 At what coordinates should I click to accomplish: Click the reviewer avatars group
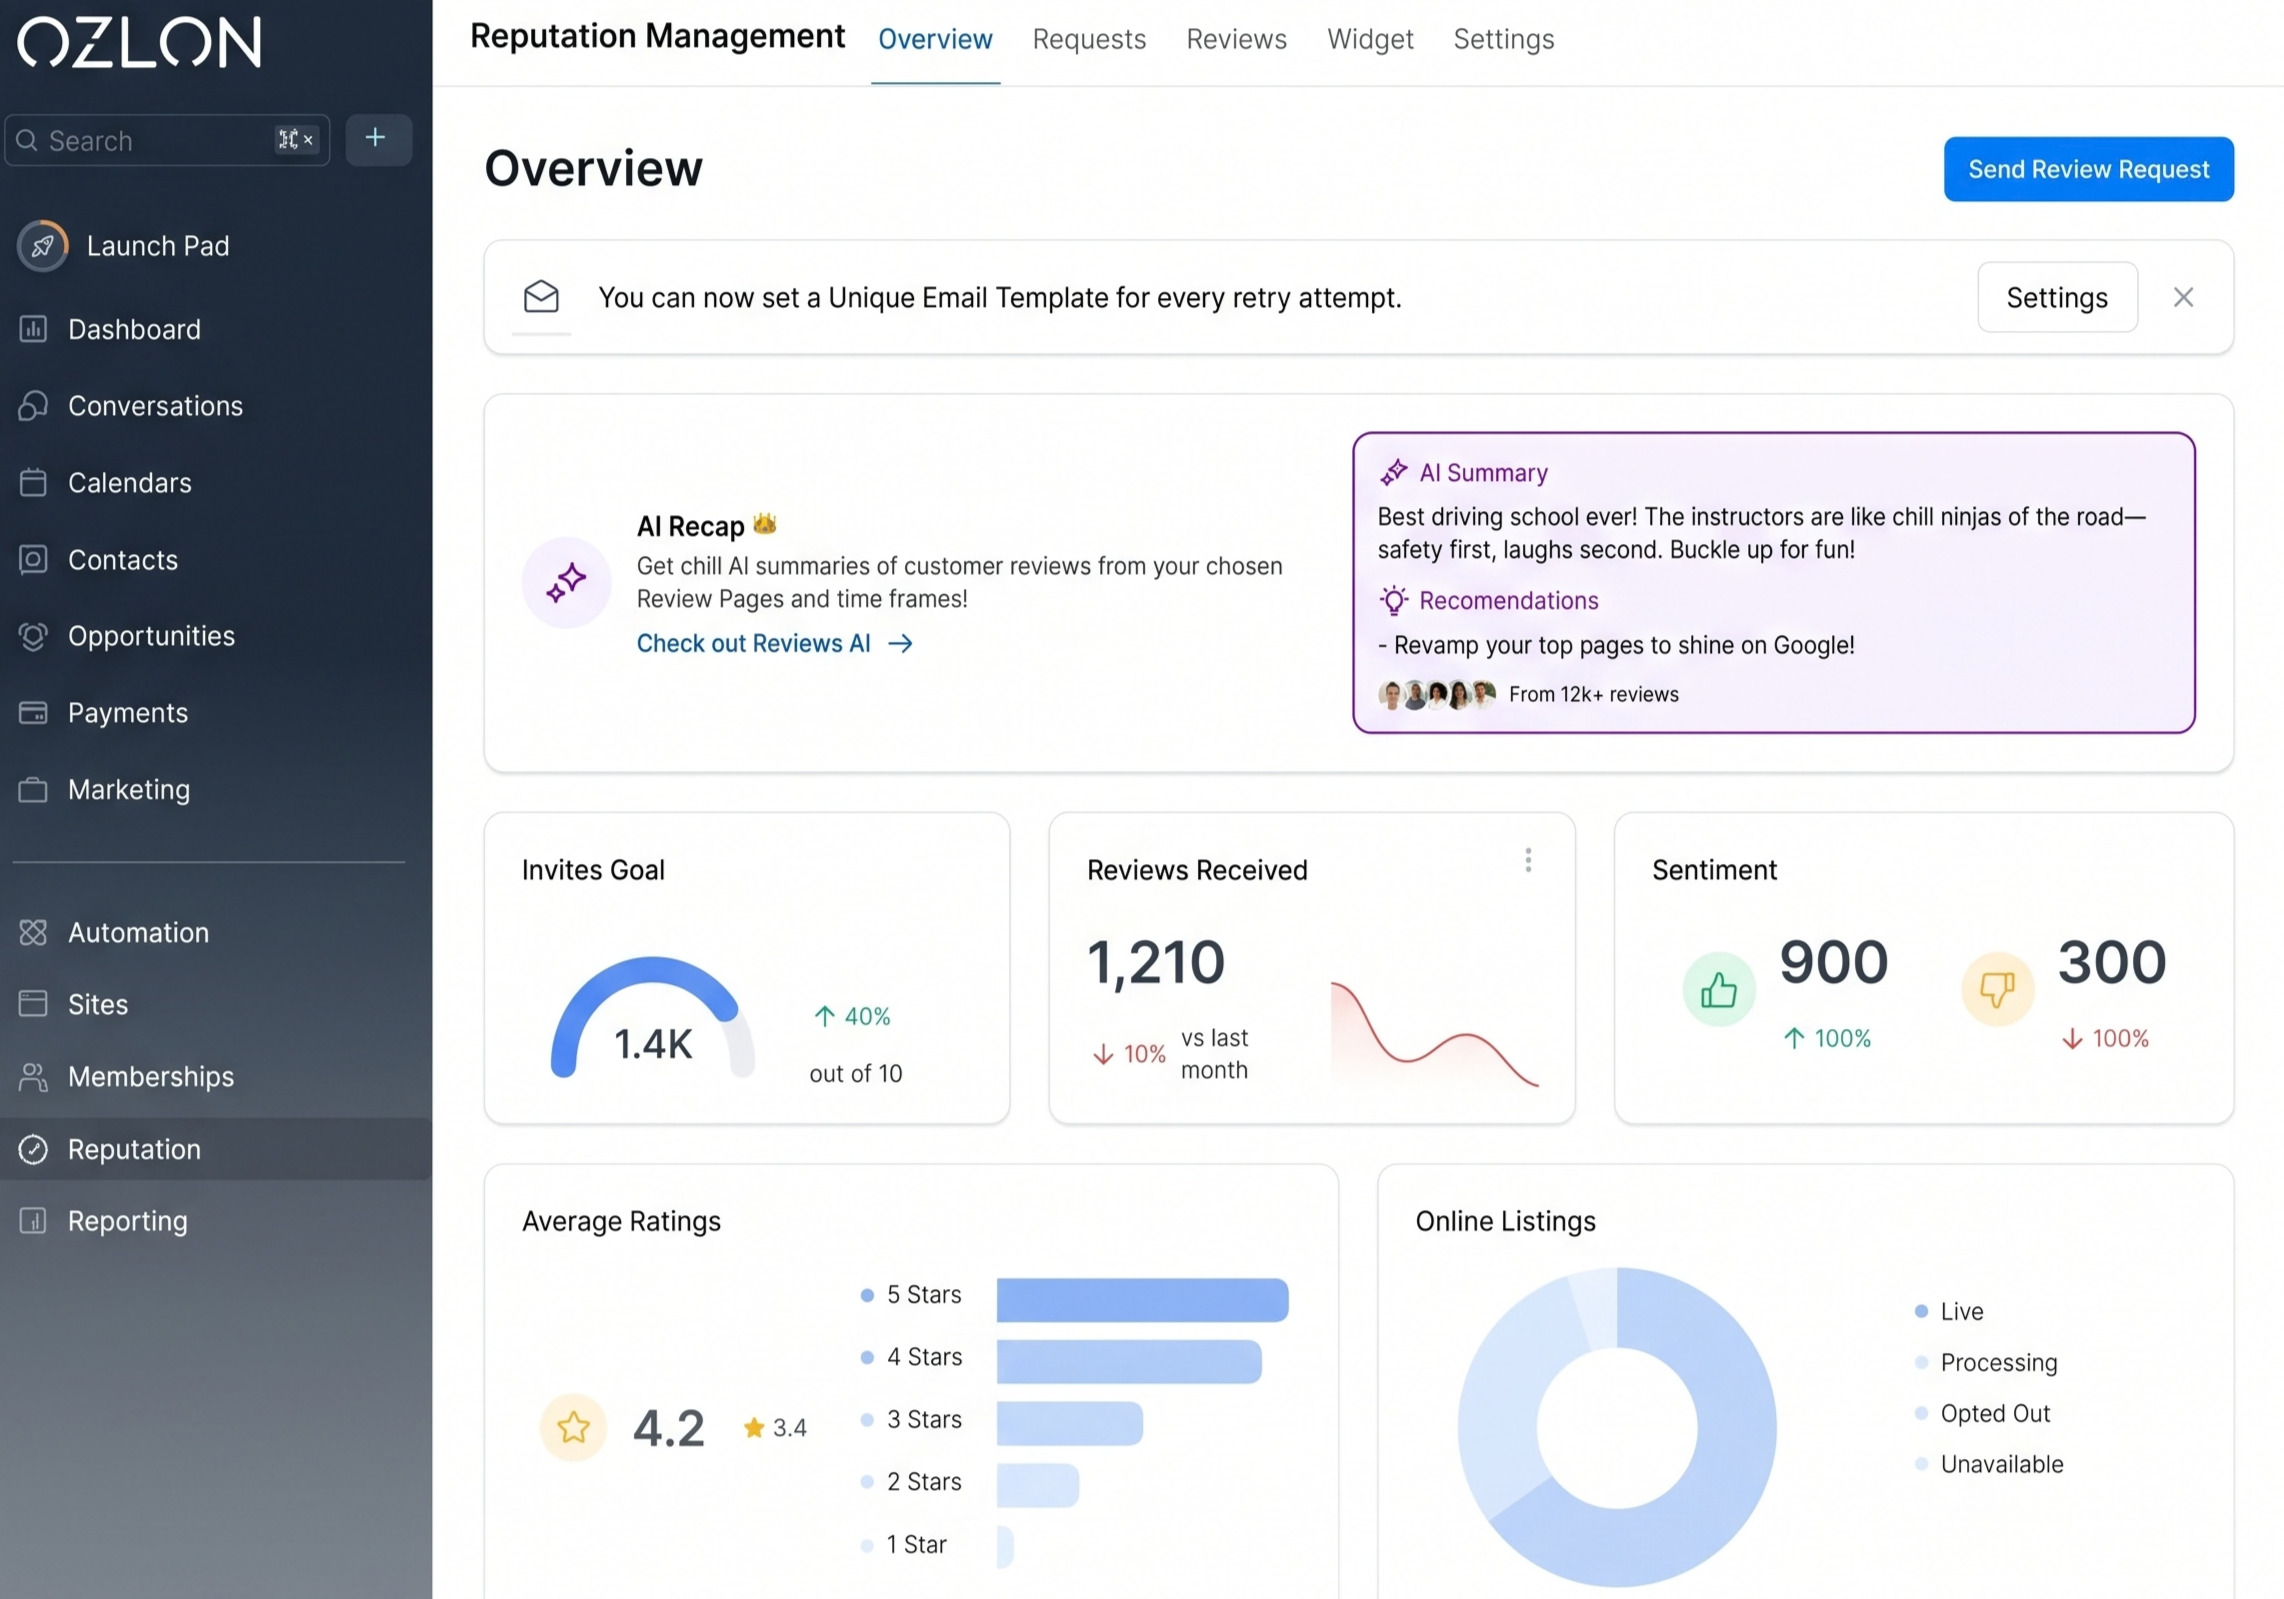pos(1436,695)
